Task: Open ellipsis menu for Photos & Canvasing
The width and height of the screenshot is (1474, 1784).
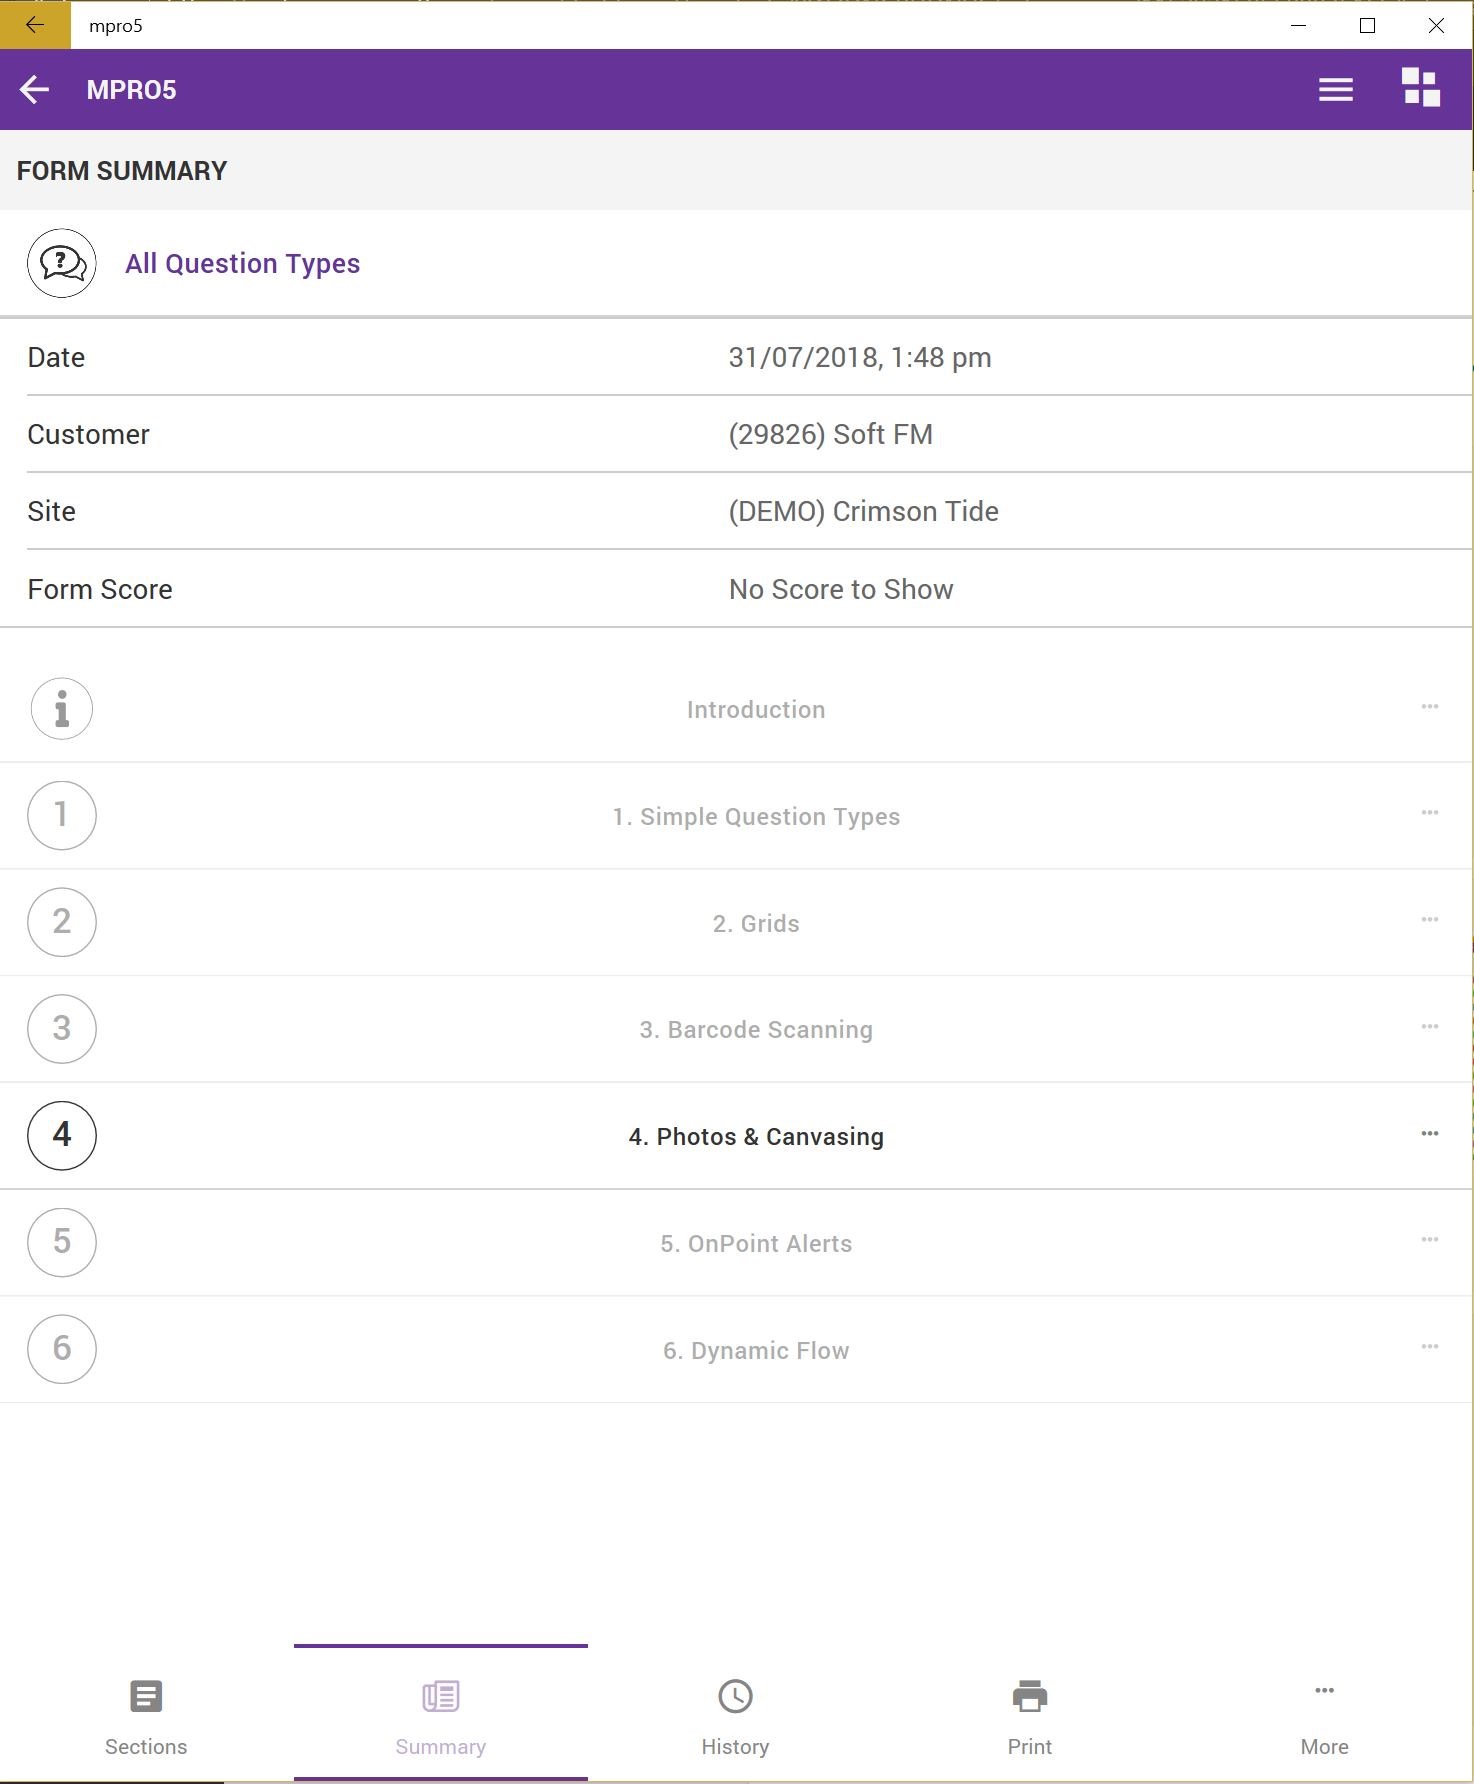Action: [1430, 1133]
